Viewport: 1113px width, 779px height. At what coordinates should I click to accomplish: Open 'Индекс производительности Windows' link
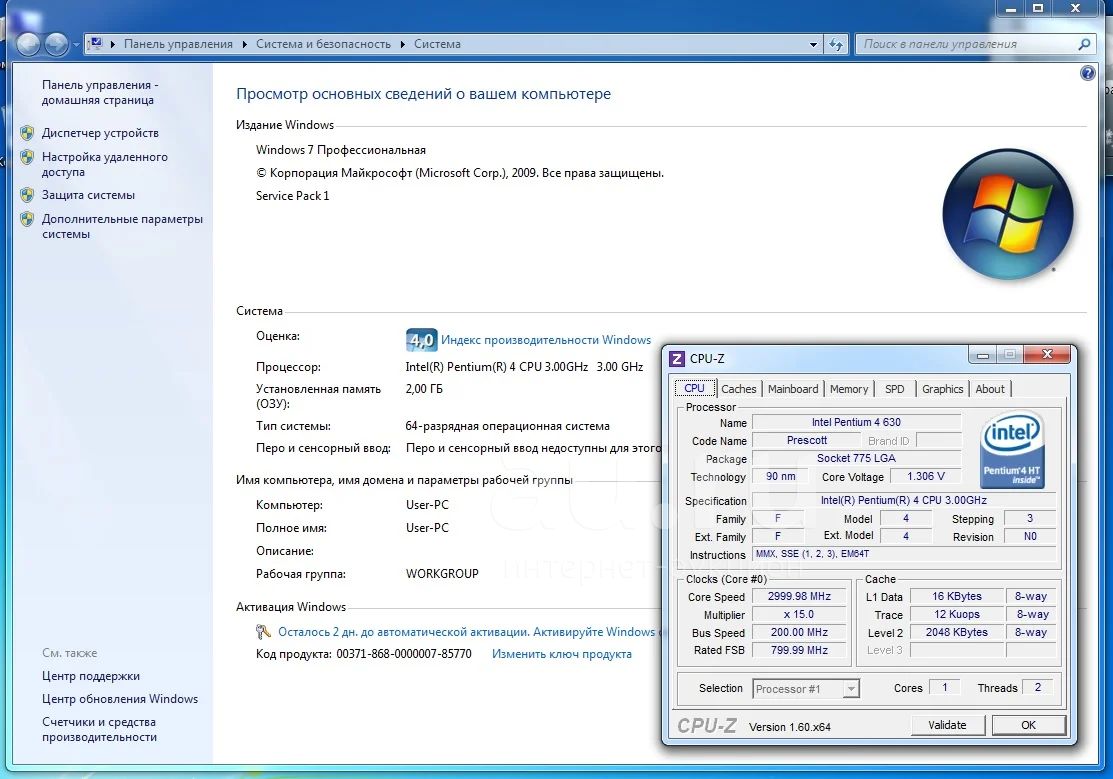tap(546, 340)
